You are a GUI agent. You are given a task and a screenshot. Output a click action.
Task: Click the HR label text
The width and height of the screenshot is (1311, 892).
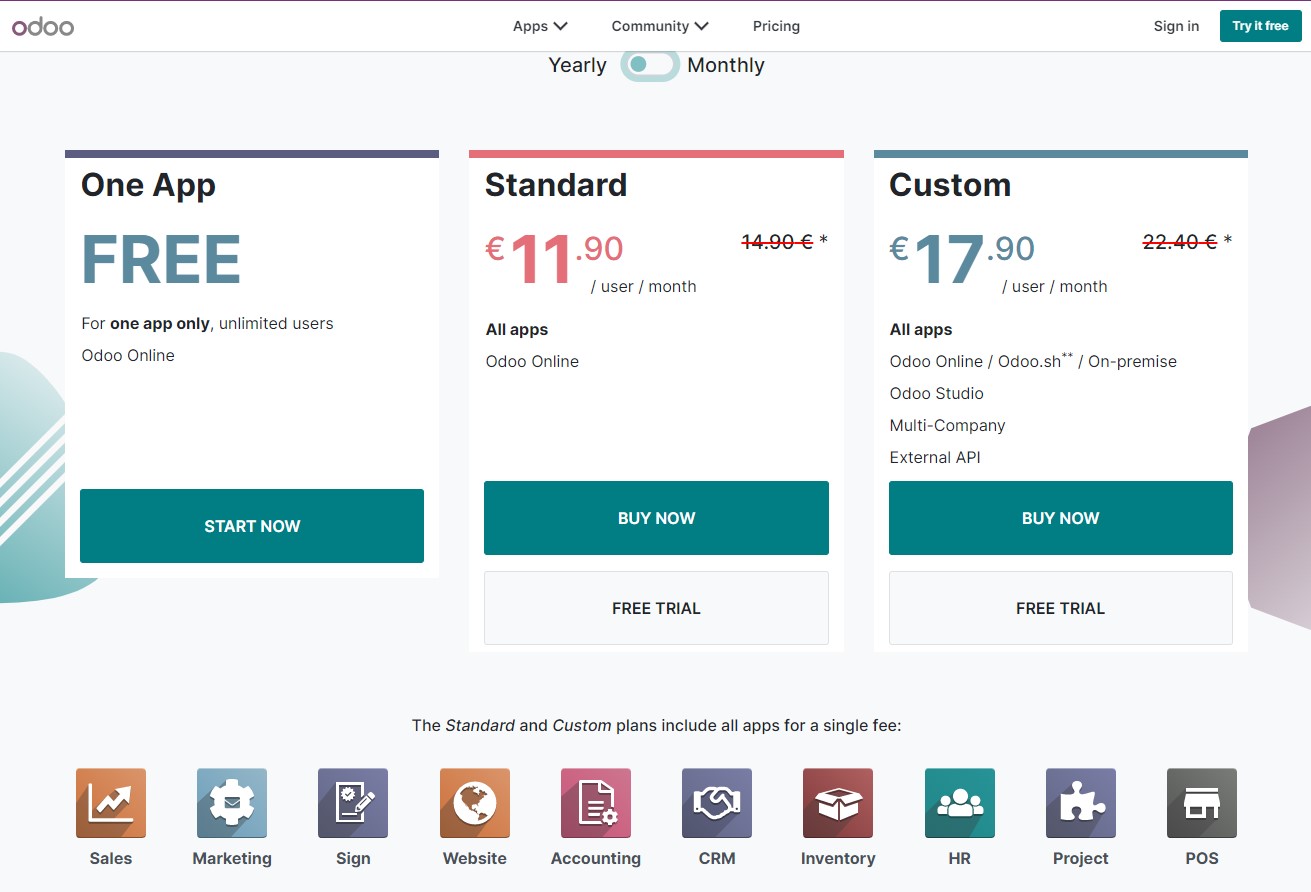coord(960,858)
